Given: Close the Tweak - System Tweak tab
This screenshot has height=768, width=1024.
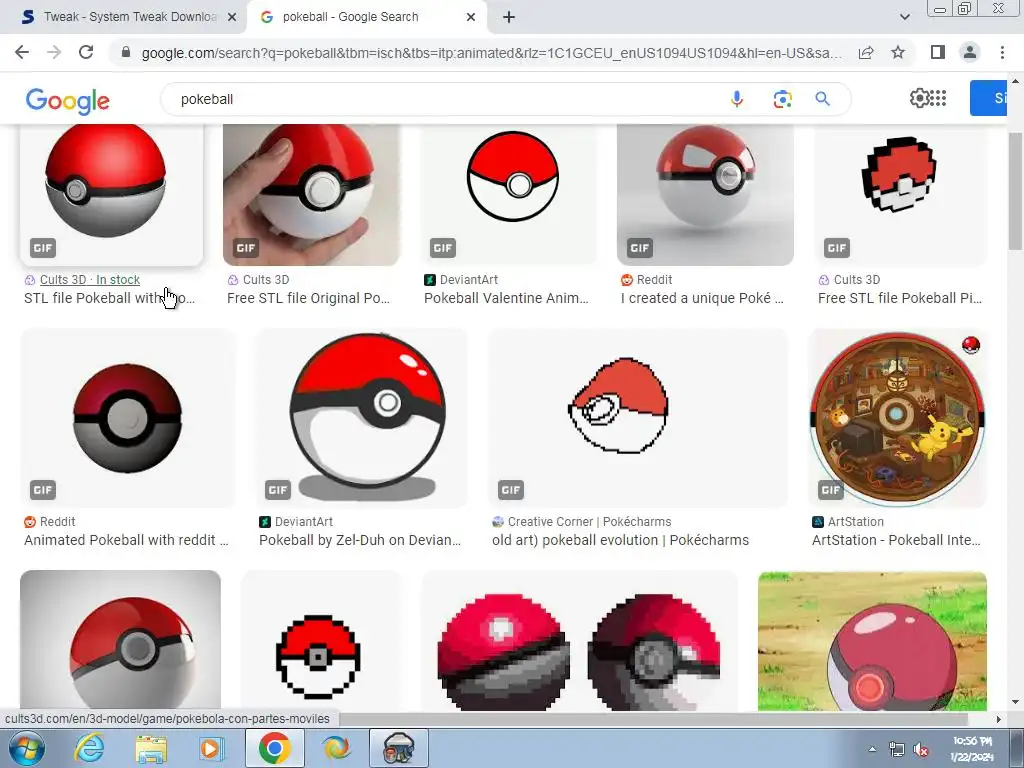Looking at the screenshot, I should 232,17.
